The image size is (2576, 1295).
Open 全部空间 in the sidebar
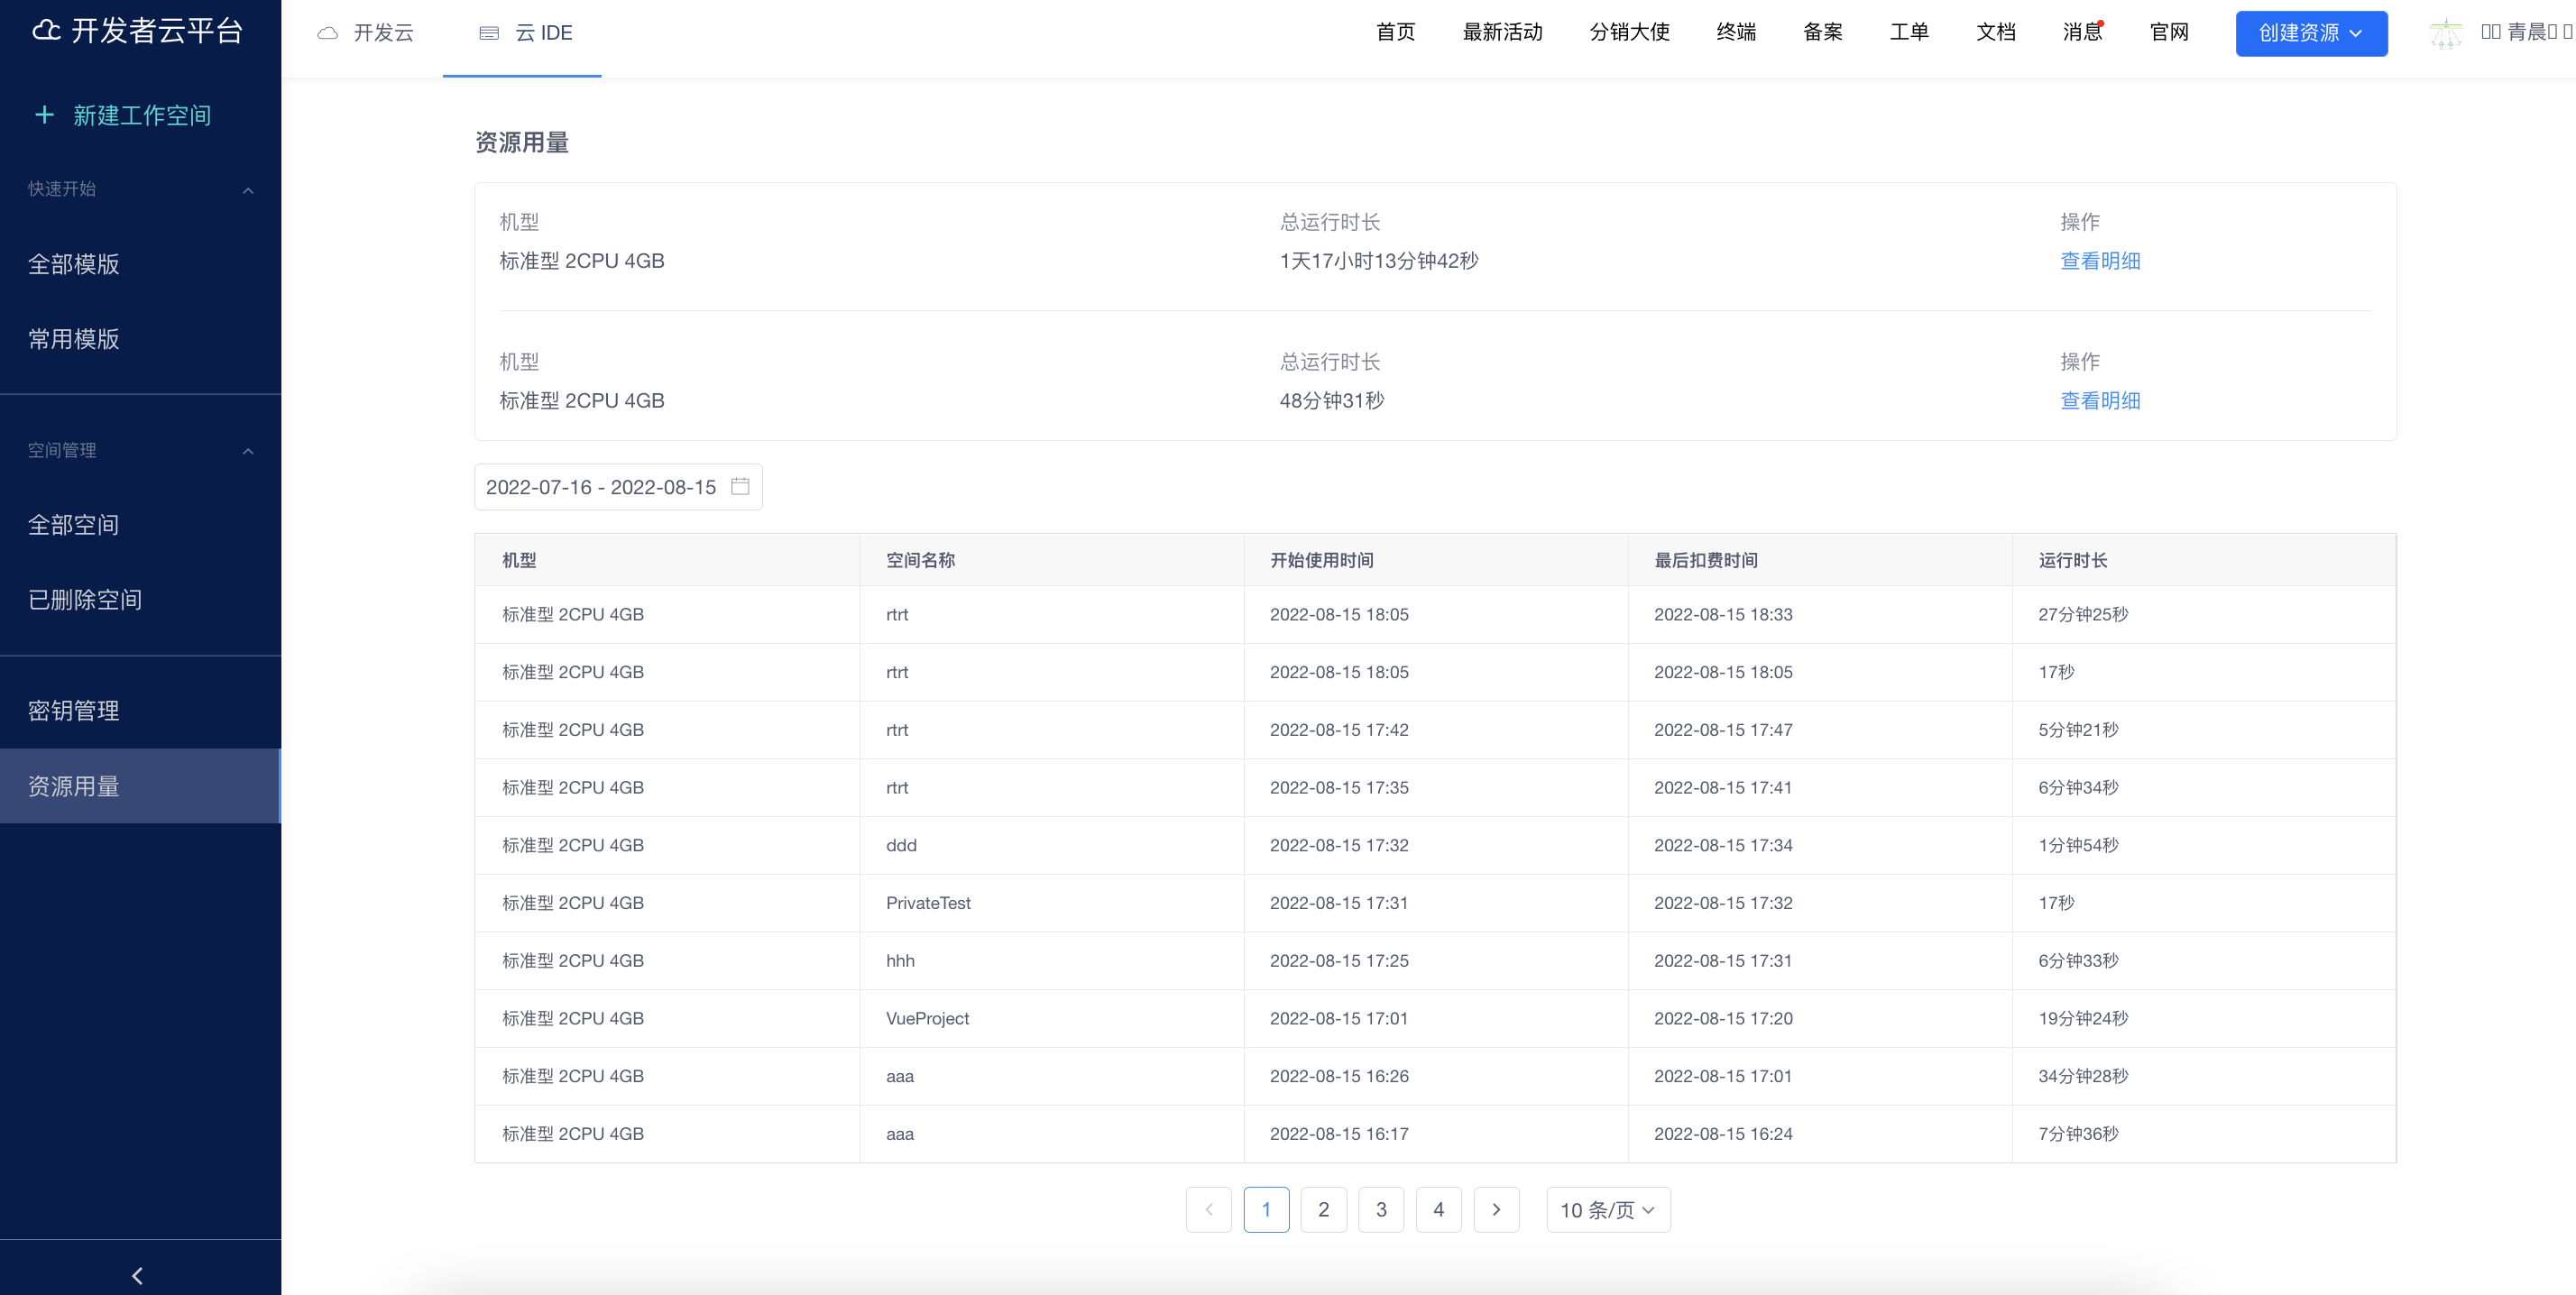tap(73, 524)
